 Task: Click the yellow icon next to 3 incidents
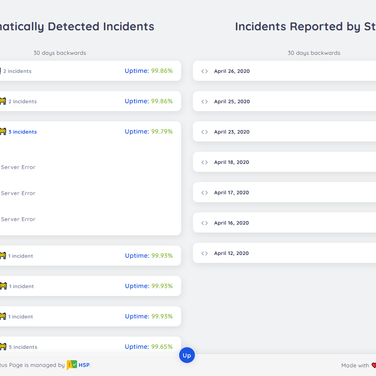click(3, 131)
